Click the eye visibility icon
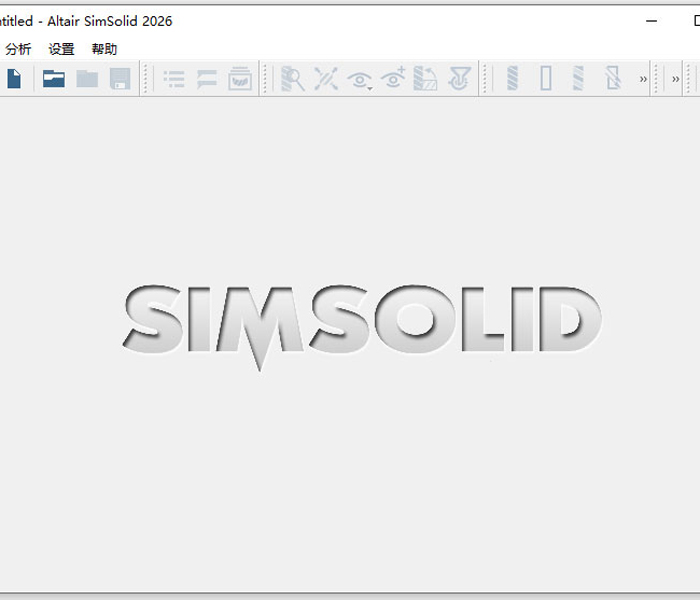Viewport: 700px width, 600px height. tap(358, 80)
